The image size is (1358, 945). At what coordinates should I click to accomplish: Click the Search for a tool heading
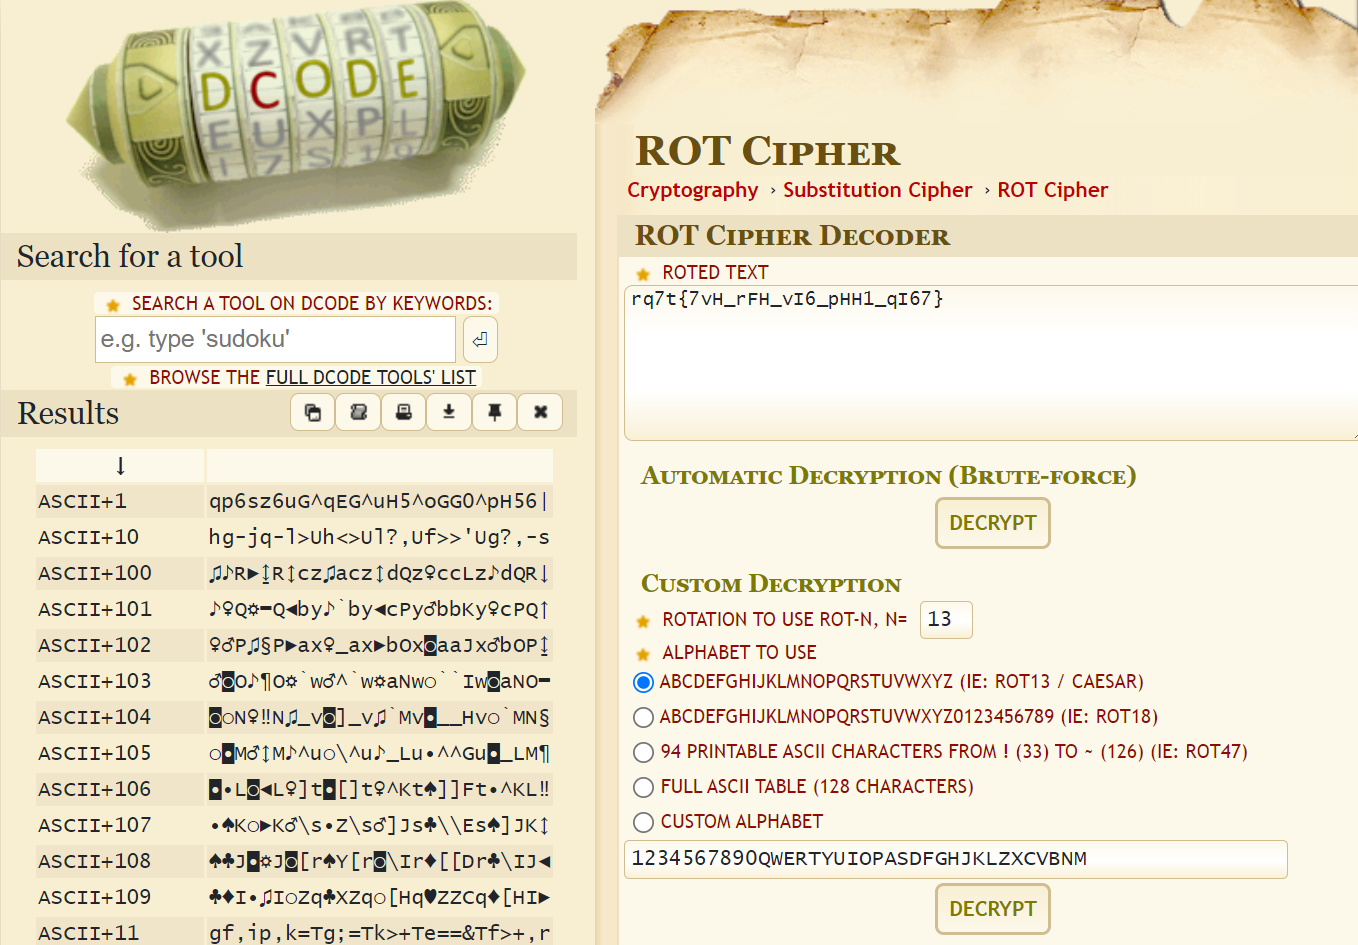pos(130,256)
